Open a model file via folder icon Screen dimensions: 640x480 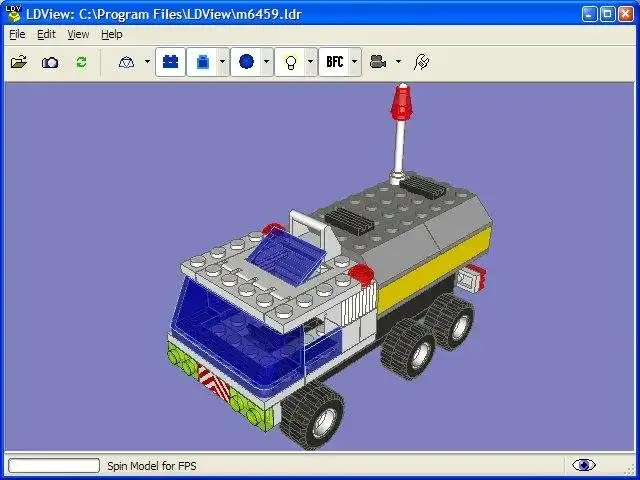point(19,62)
